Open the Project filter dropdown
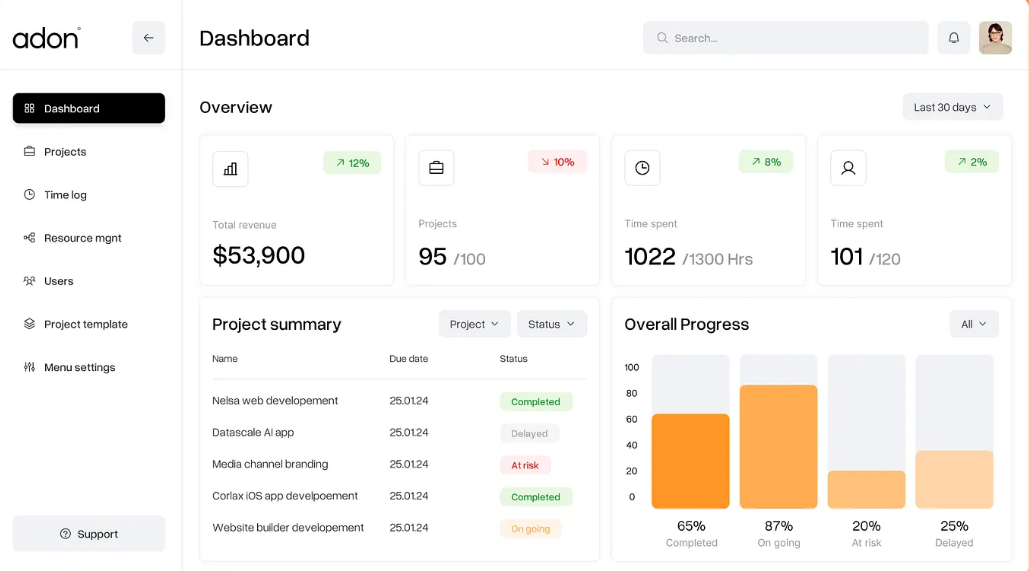This screenshot has height=571, width=1029. click(474, 324)
